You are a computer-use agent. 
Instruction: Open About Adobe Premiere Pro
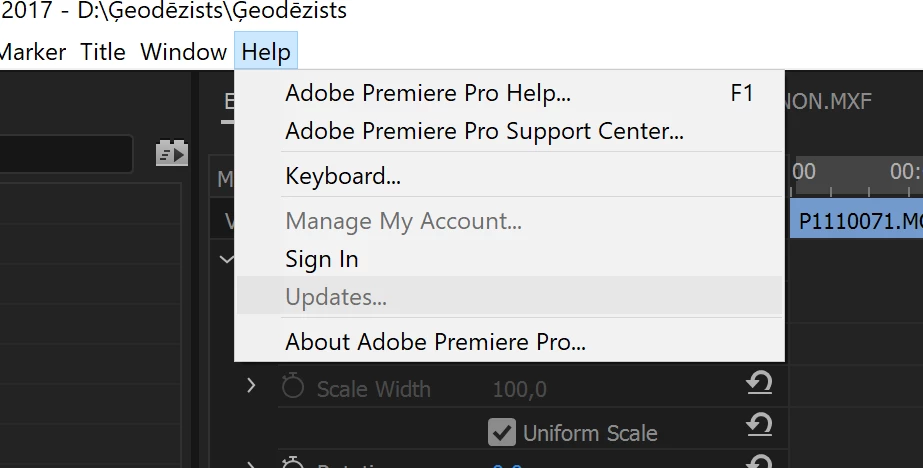click(x=435, y=341)
